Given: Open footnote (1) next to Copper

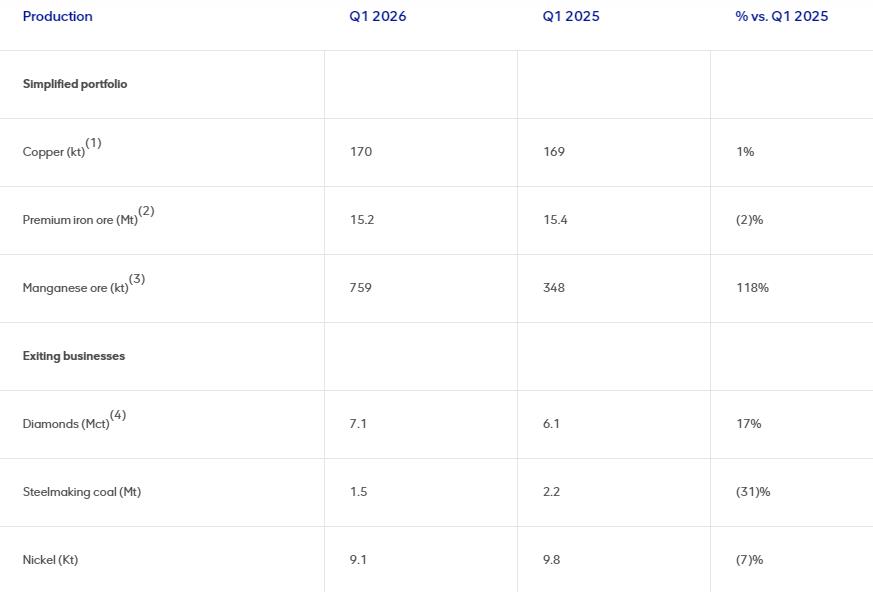Looking at the screenshot, I should click(x=93, y=143).
